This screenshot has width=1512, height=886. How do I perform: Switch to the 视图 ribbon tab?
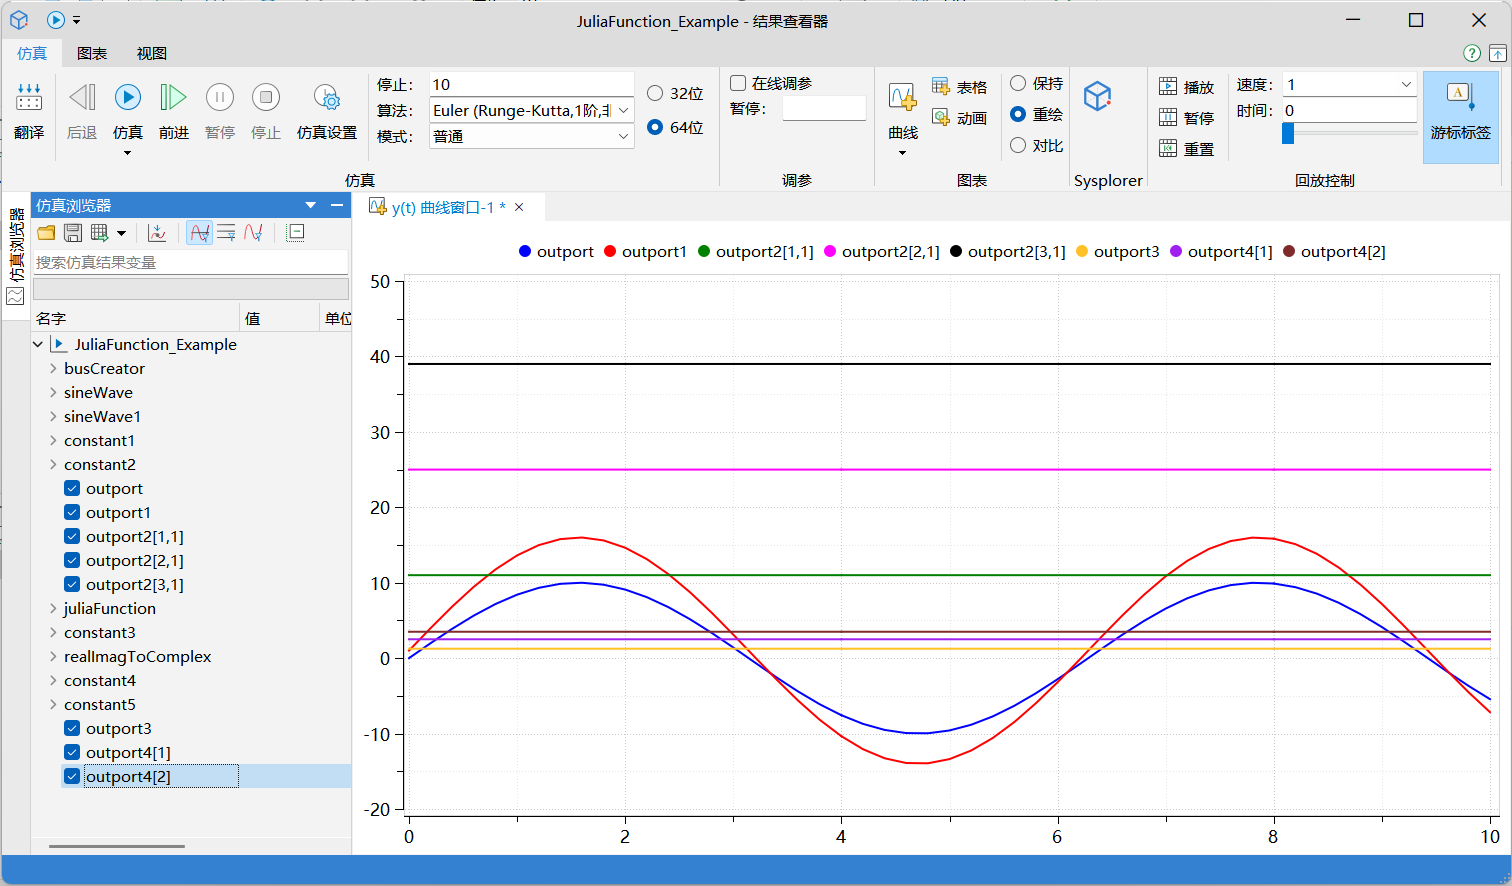point(152,53)
